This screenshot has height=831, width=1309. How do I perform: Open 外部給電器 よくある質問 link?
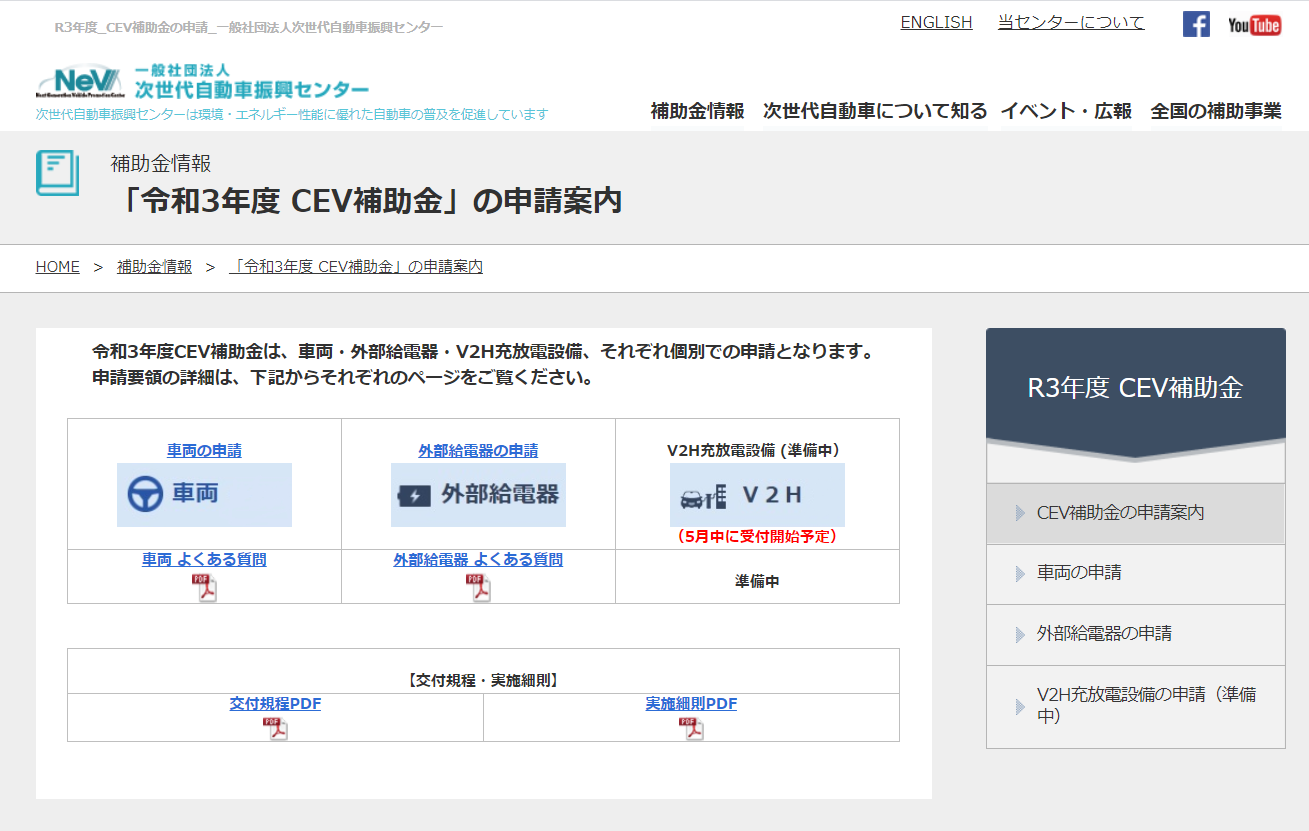[x=478, y=560]
